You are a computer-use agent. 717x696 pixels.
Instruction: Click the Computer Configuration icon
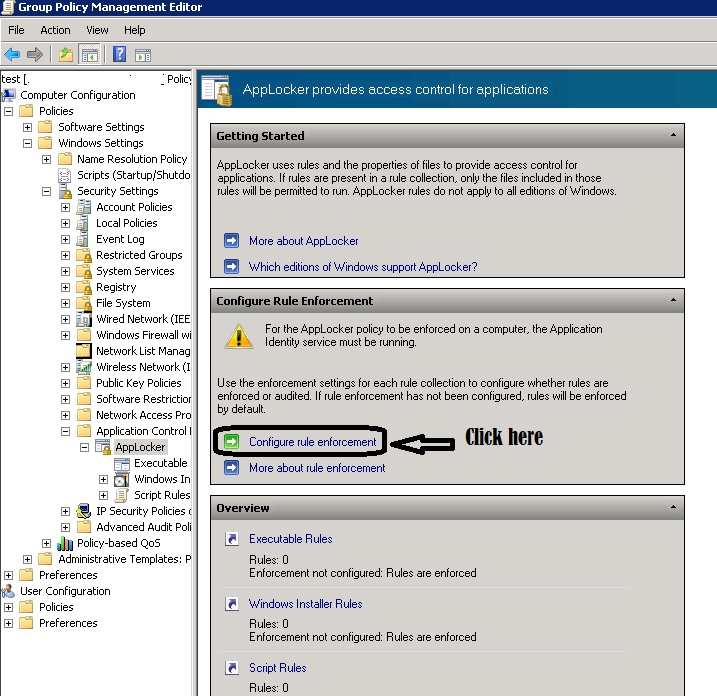click(9, 95)
